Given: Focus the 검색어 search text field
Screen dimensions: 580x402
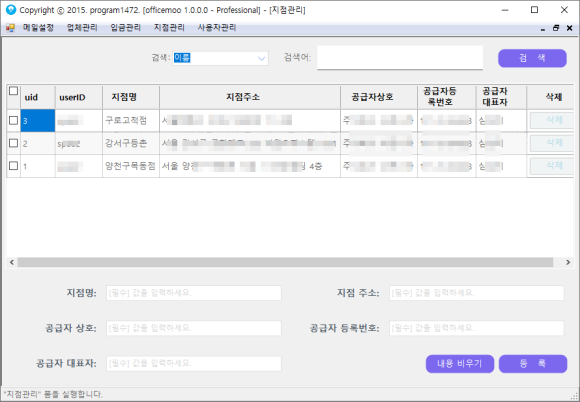Looking at the screenshot, I should pos(400,58).
